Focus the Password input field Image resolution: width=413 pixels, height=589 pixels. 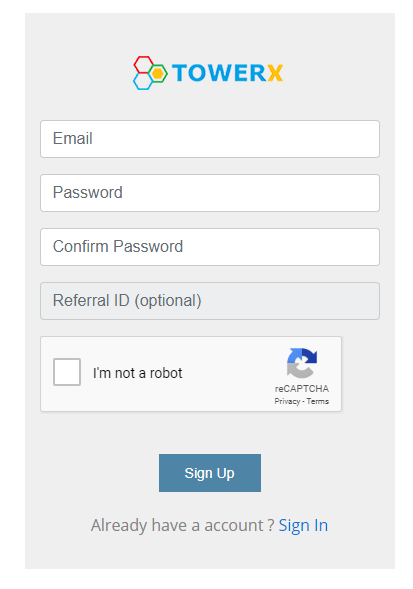210,193
